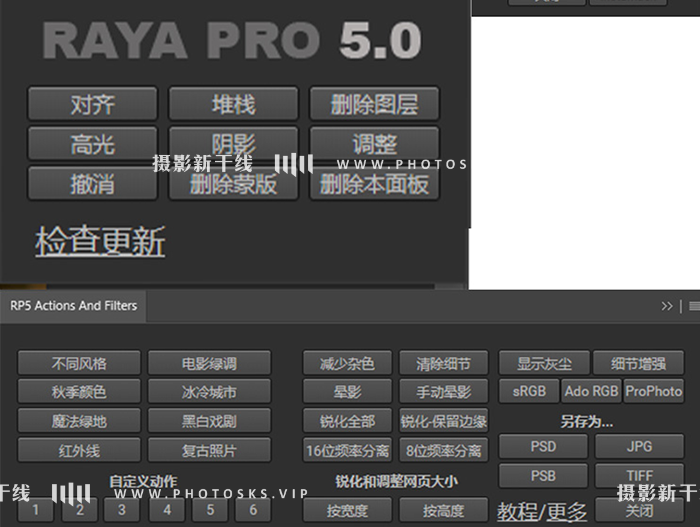Click the 堆栈 (stack) button
The width and height of the screenshot is (700, 527).
233,105
